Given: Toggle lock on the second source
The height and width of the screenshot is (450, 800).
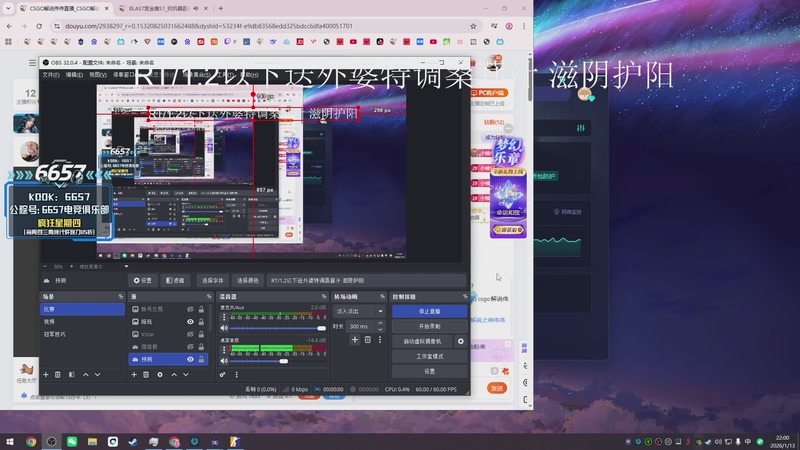Looking at the screenshot, I should pos(202,322).
